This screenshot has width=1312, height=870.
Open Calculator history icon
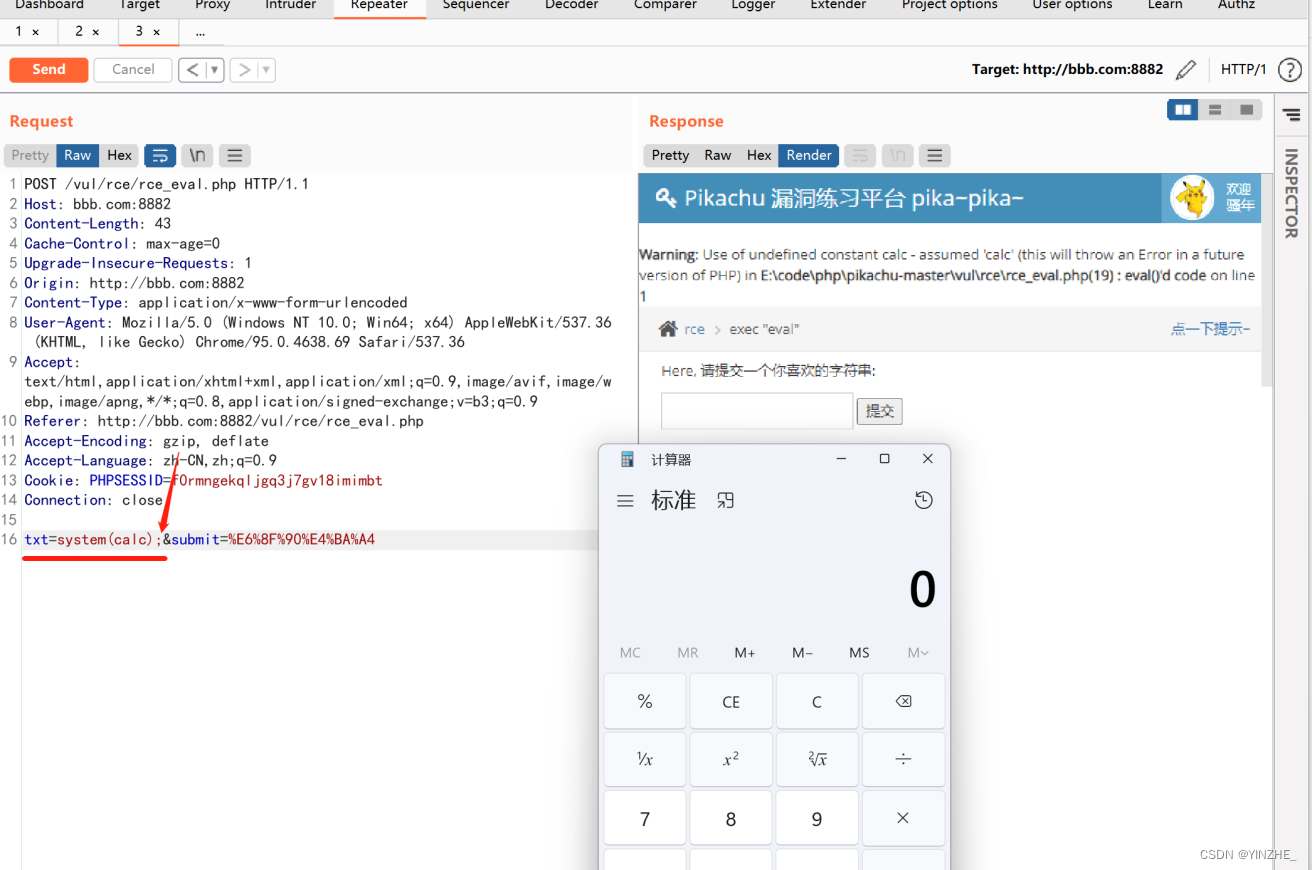point(923,500)
